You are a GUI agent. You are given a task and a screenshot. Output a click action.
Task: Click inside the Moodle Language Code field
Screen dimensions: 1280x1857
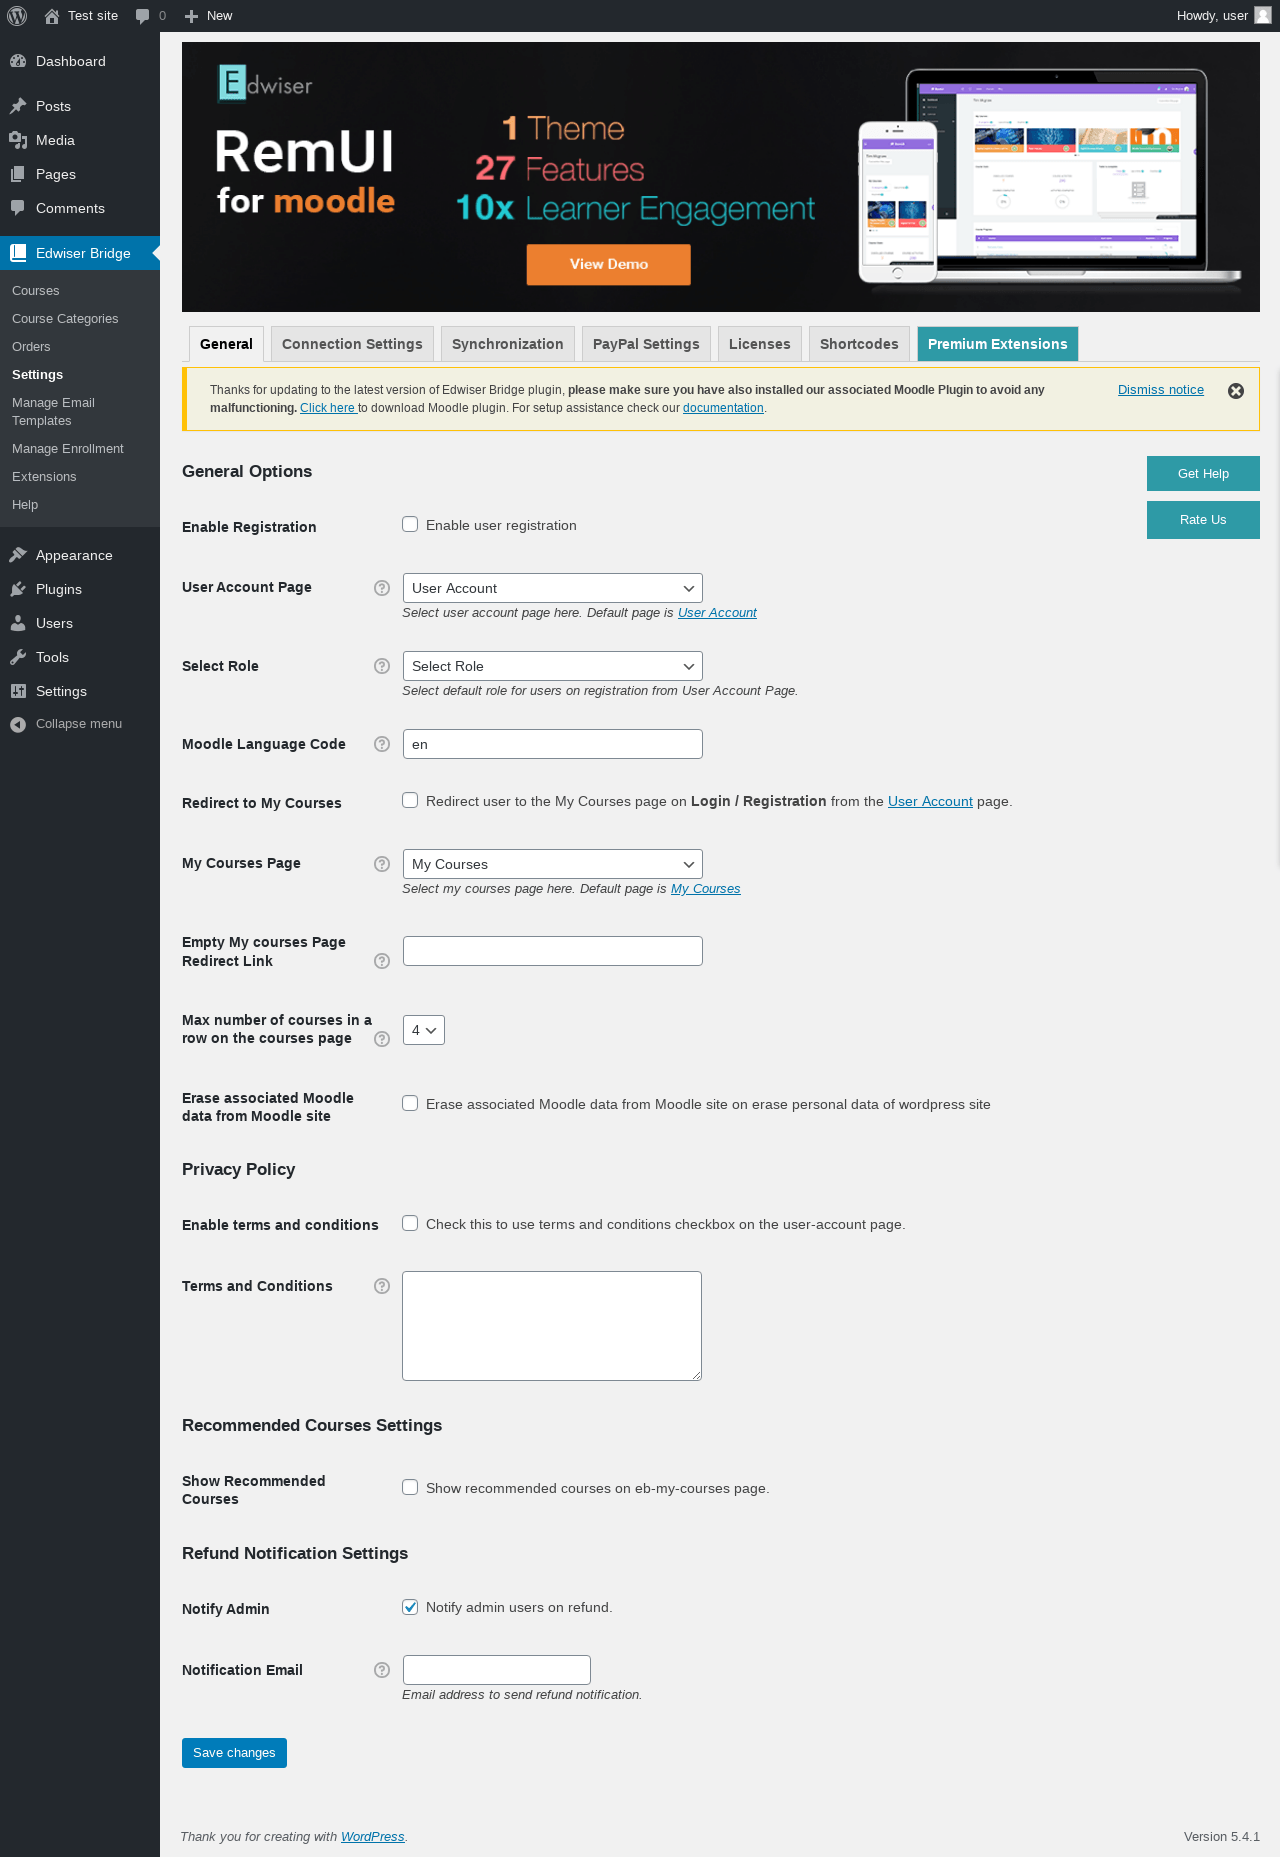coord(553,744)
